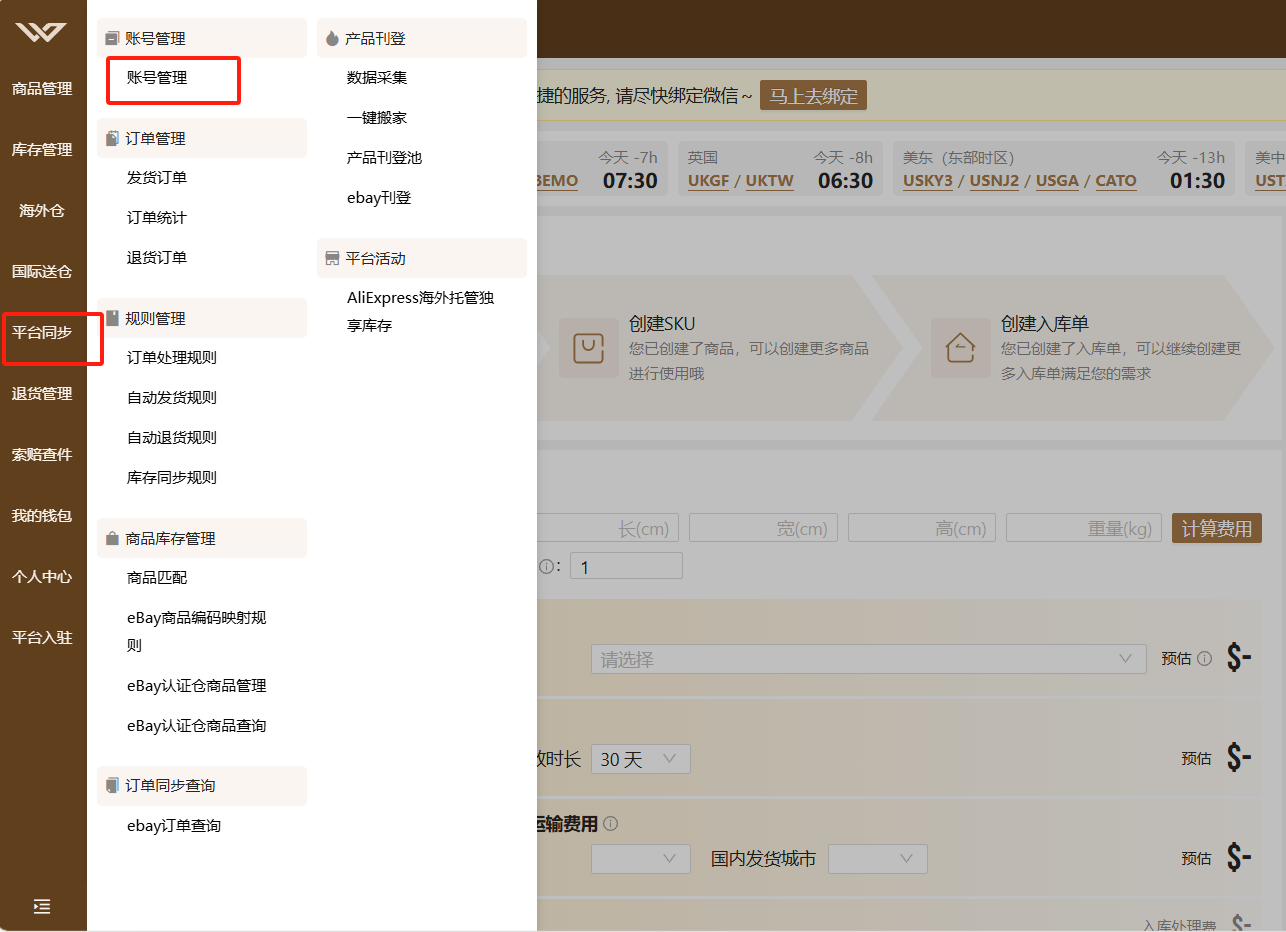Click the 商品库存管理 bag icon
1286x932 pixels.
click(112, 538)
